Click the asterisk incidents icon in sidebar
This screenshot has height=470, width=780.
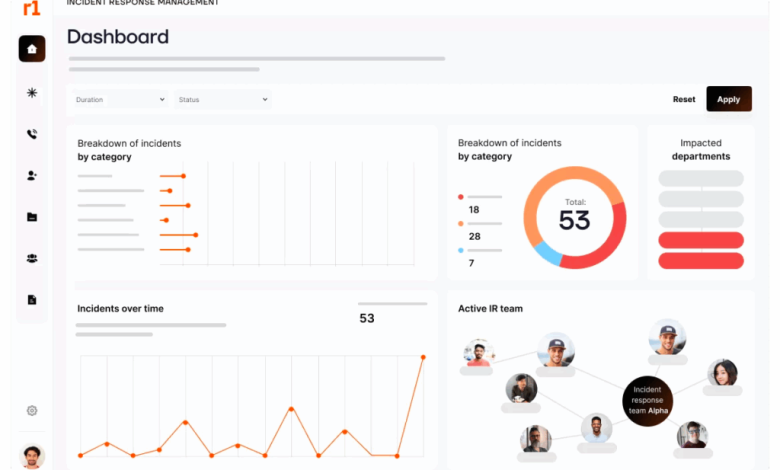32,93
